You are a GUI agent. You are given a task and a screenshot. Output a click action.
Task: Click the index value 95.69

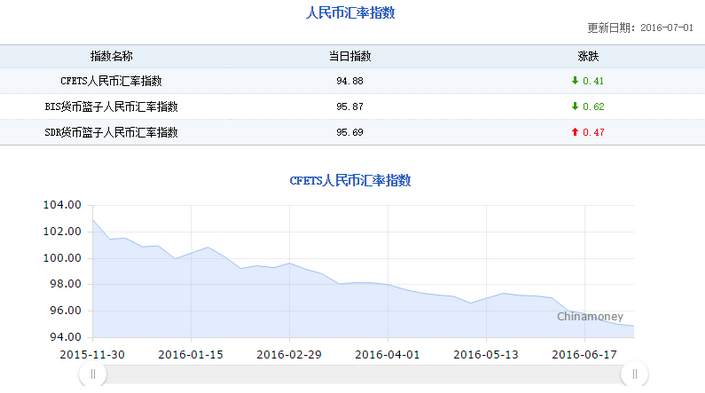click(x=350, y=132)
